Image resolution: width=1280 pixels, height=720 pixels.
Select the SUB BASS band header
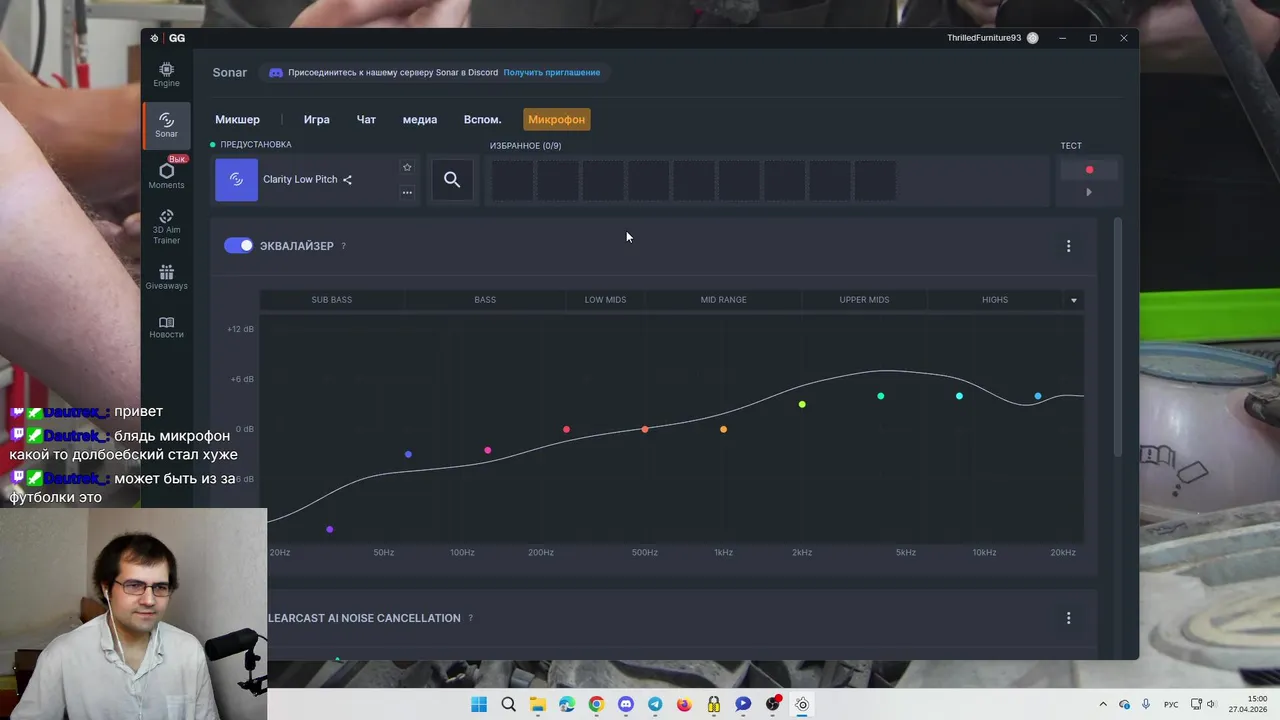point(332,300)
